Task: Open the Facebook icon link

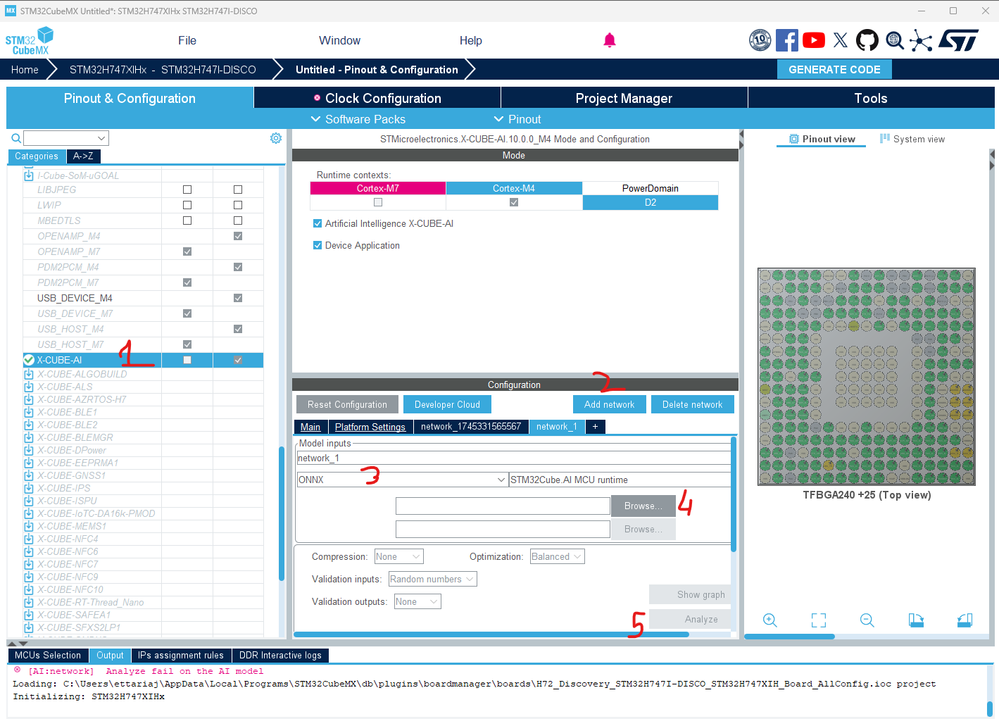Action: coord(787,40)
